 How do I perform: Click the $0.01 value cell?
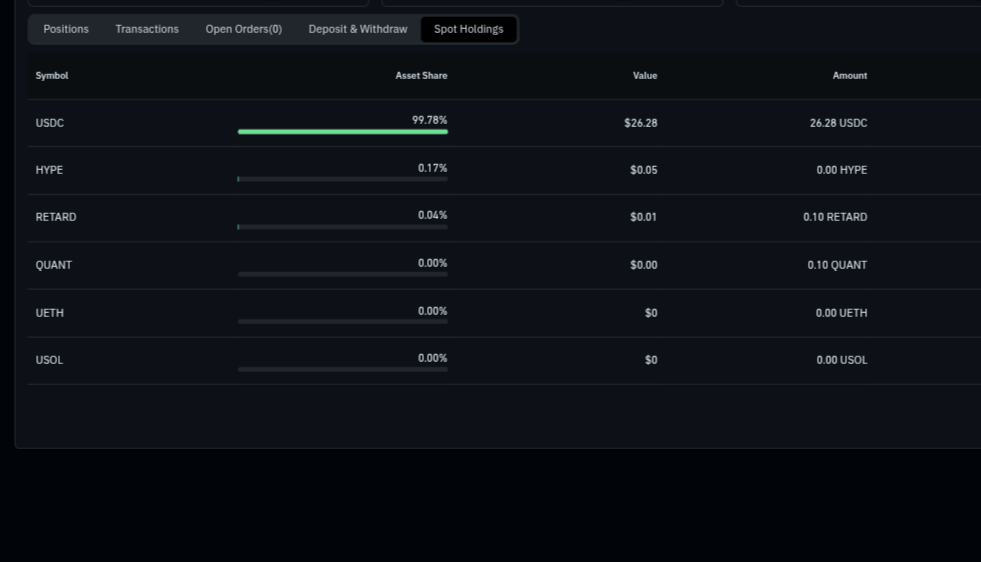tap(644, 217)
